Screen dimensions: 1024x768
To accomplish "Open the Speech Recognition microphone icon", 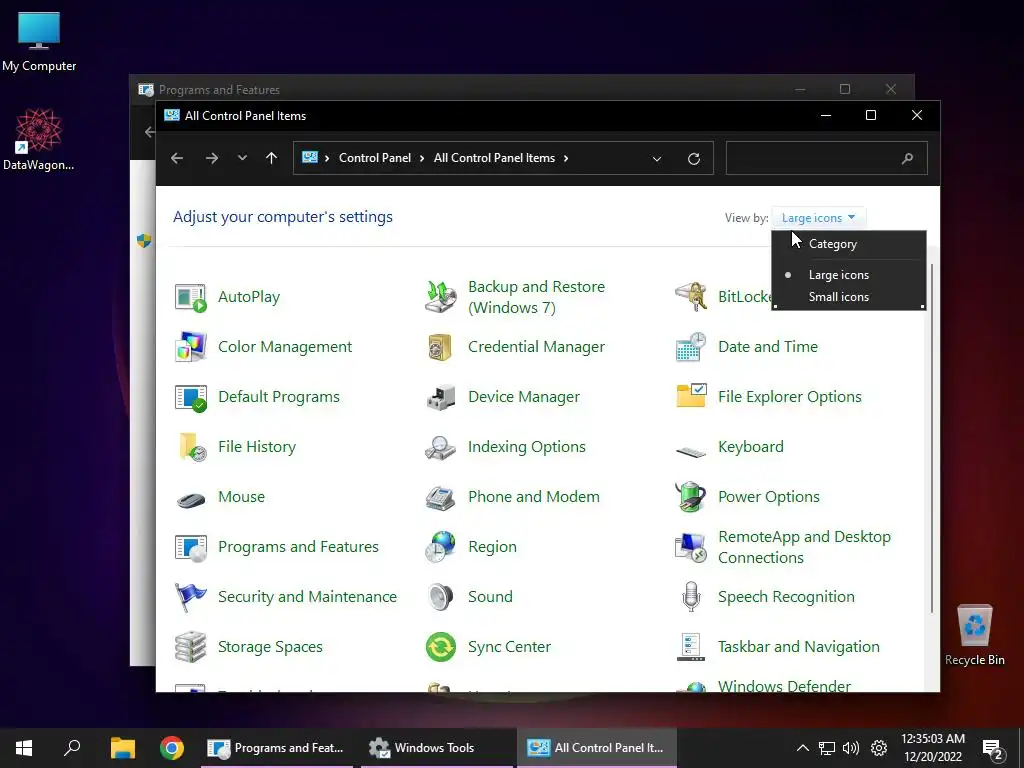I will pos(691,597).
